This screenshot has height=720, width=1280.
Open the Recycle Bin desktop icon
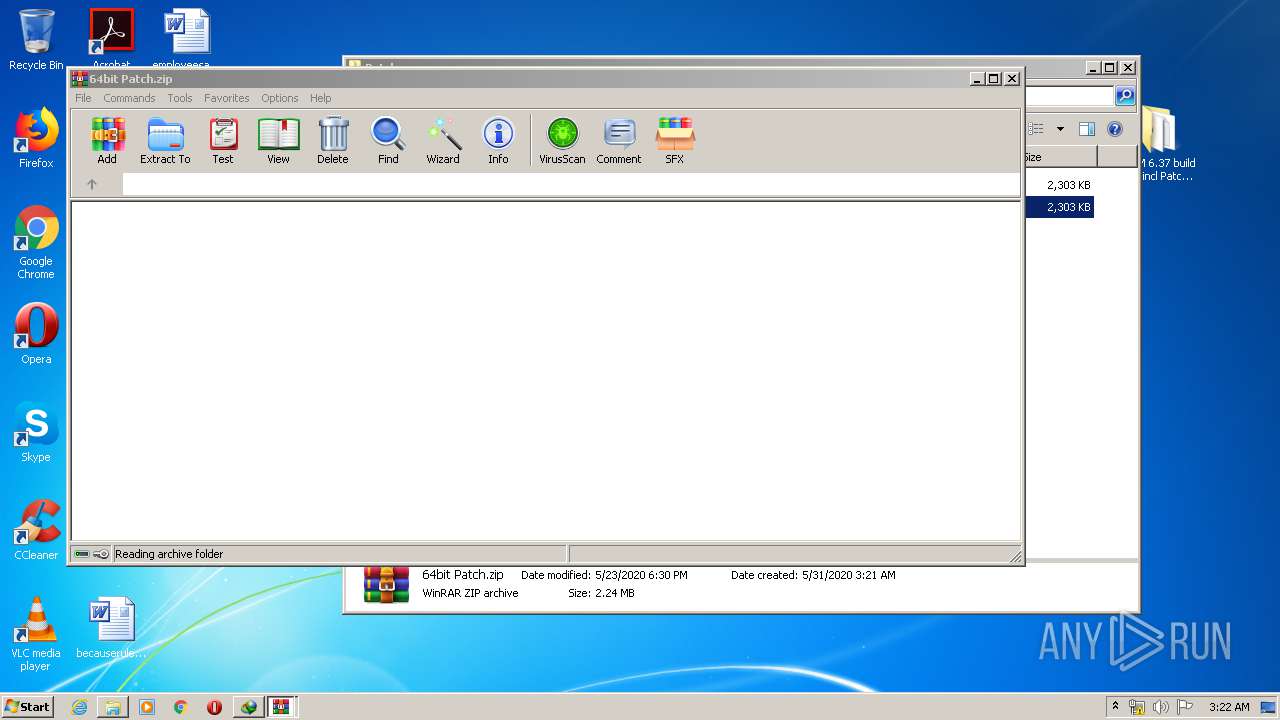click(x=36, y=40)
